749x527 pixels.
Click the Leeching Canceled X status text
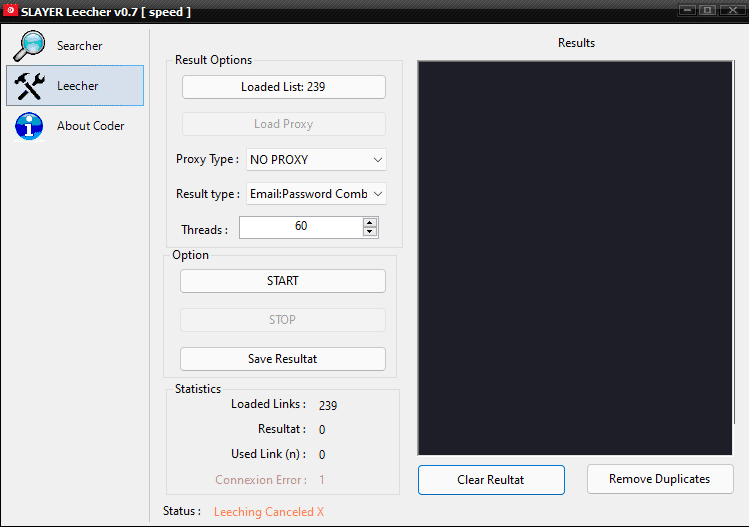(269, 512)
